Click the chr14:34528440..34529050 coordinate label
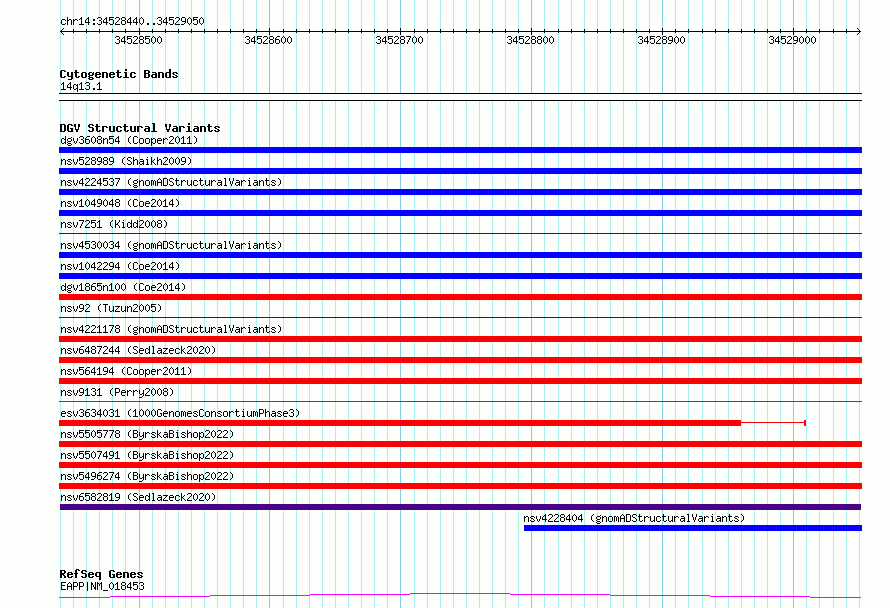 point(132,21)
